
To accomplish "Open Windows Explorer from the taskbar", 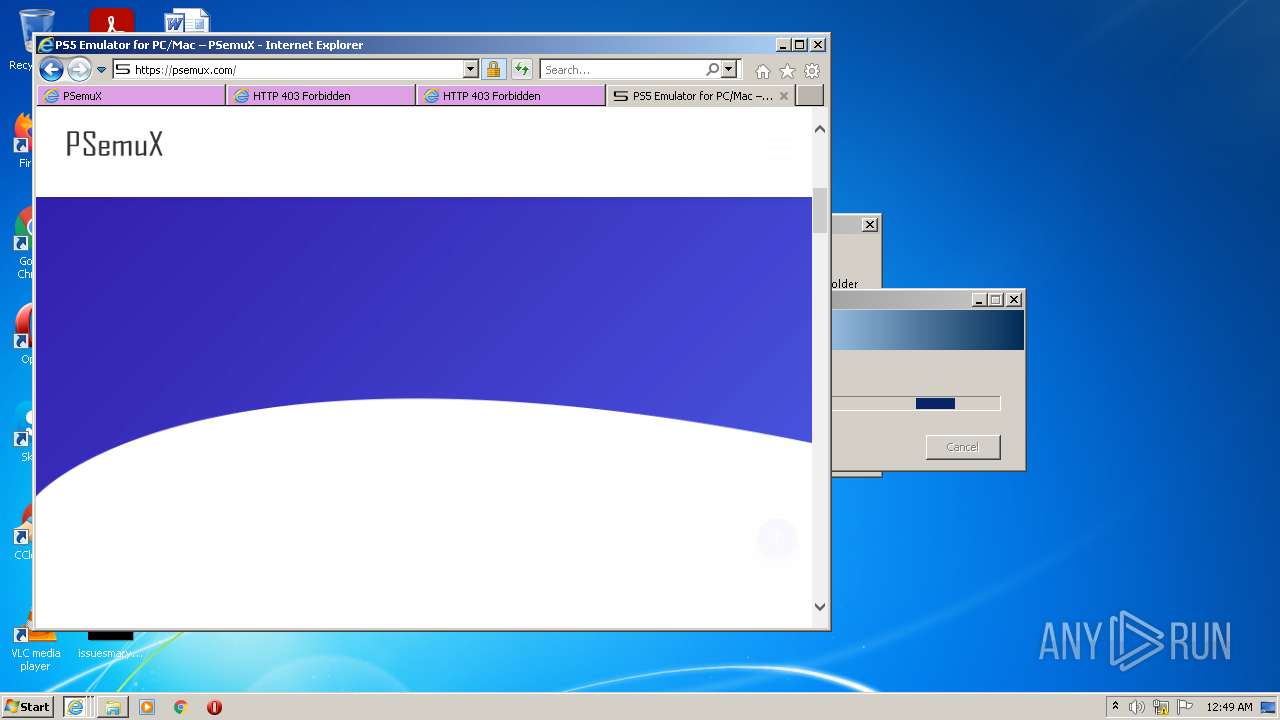I will pyautogui.click(x=113, y=707).
